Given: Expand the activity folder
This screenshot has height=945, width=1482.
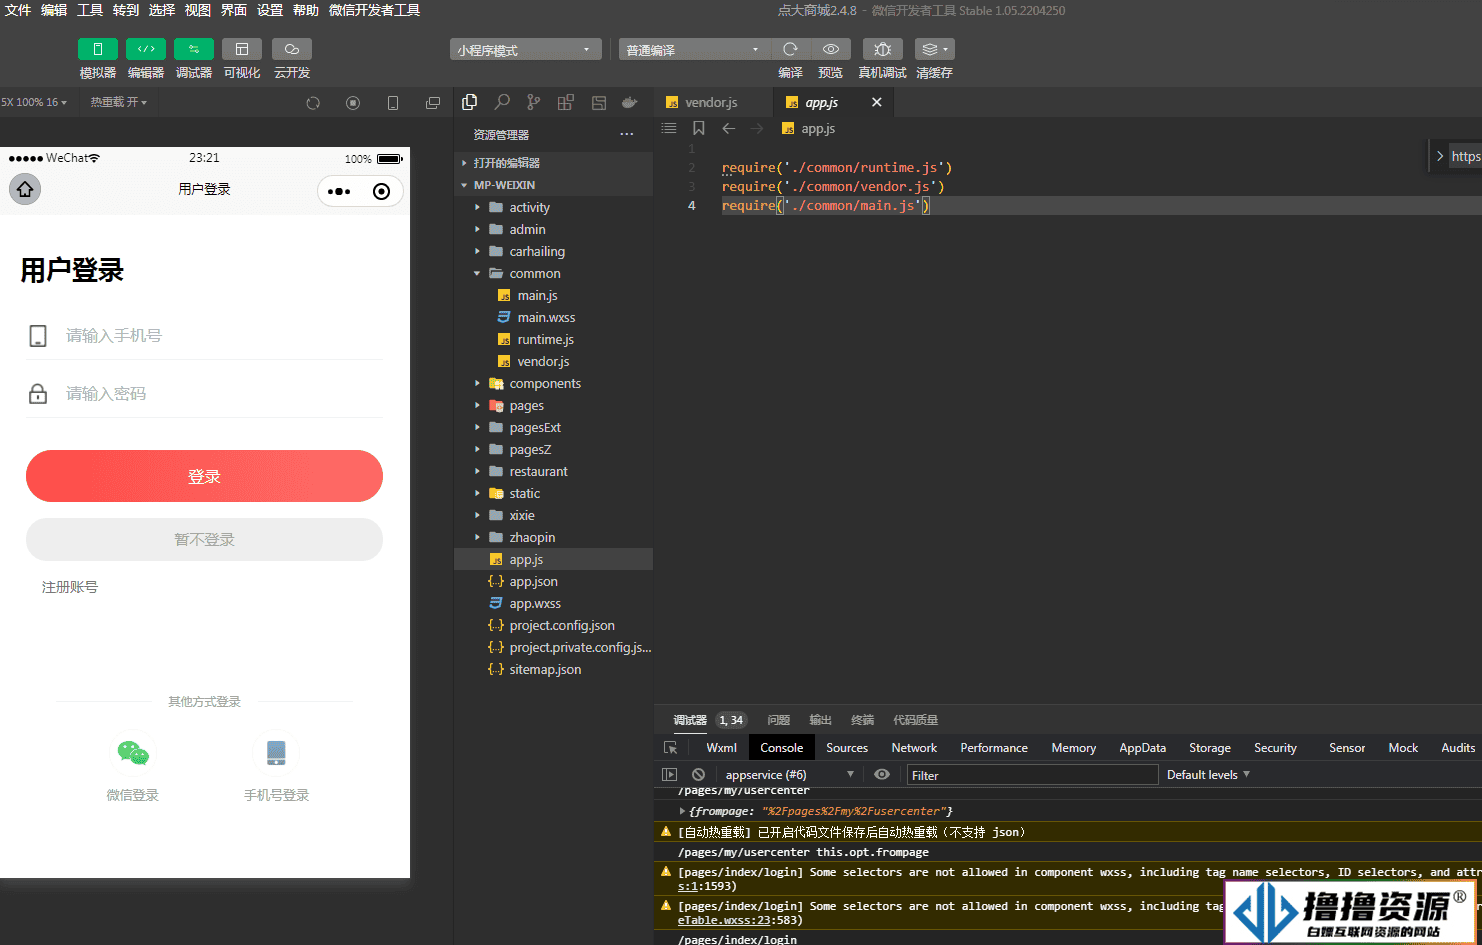Looking at the screenshot, I should 553,207.
